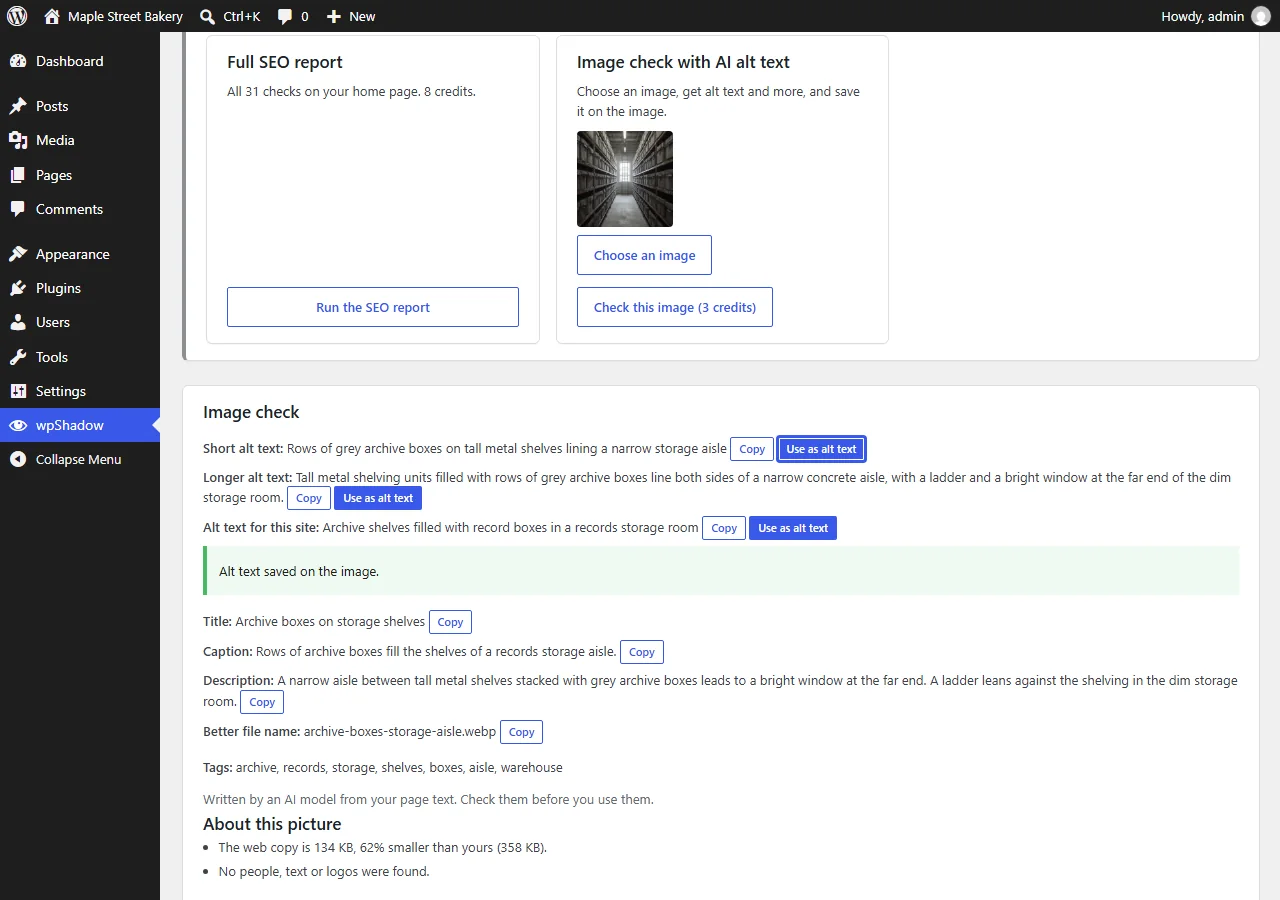1280x900 pixels.
Task: Open the Posts menu item
Action: pyautogui.click(x=80, y=106)
